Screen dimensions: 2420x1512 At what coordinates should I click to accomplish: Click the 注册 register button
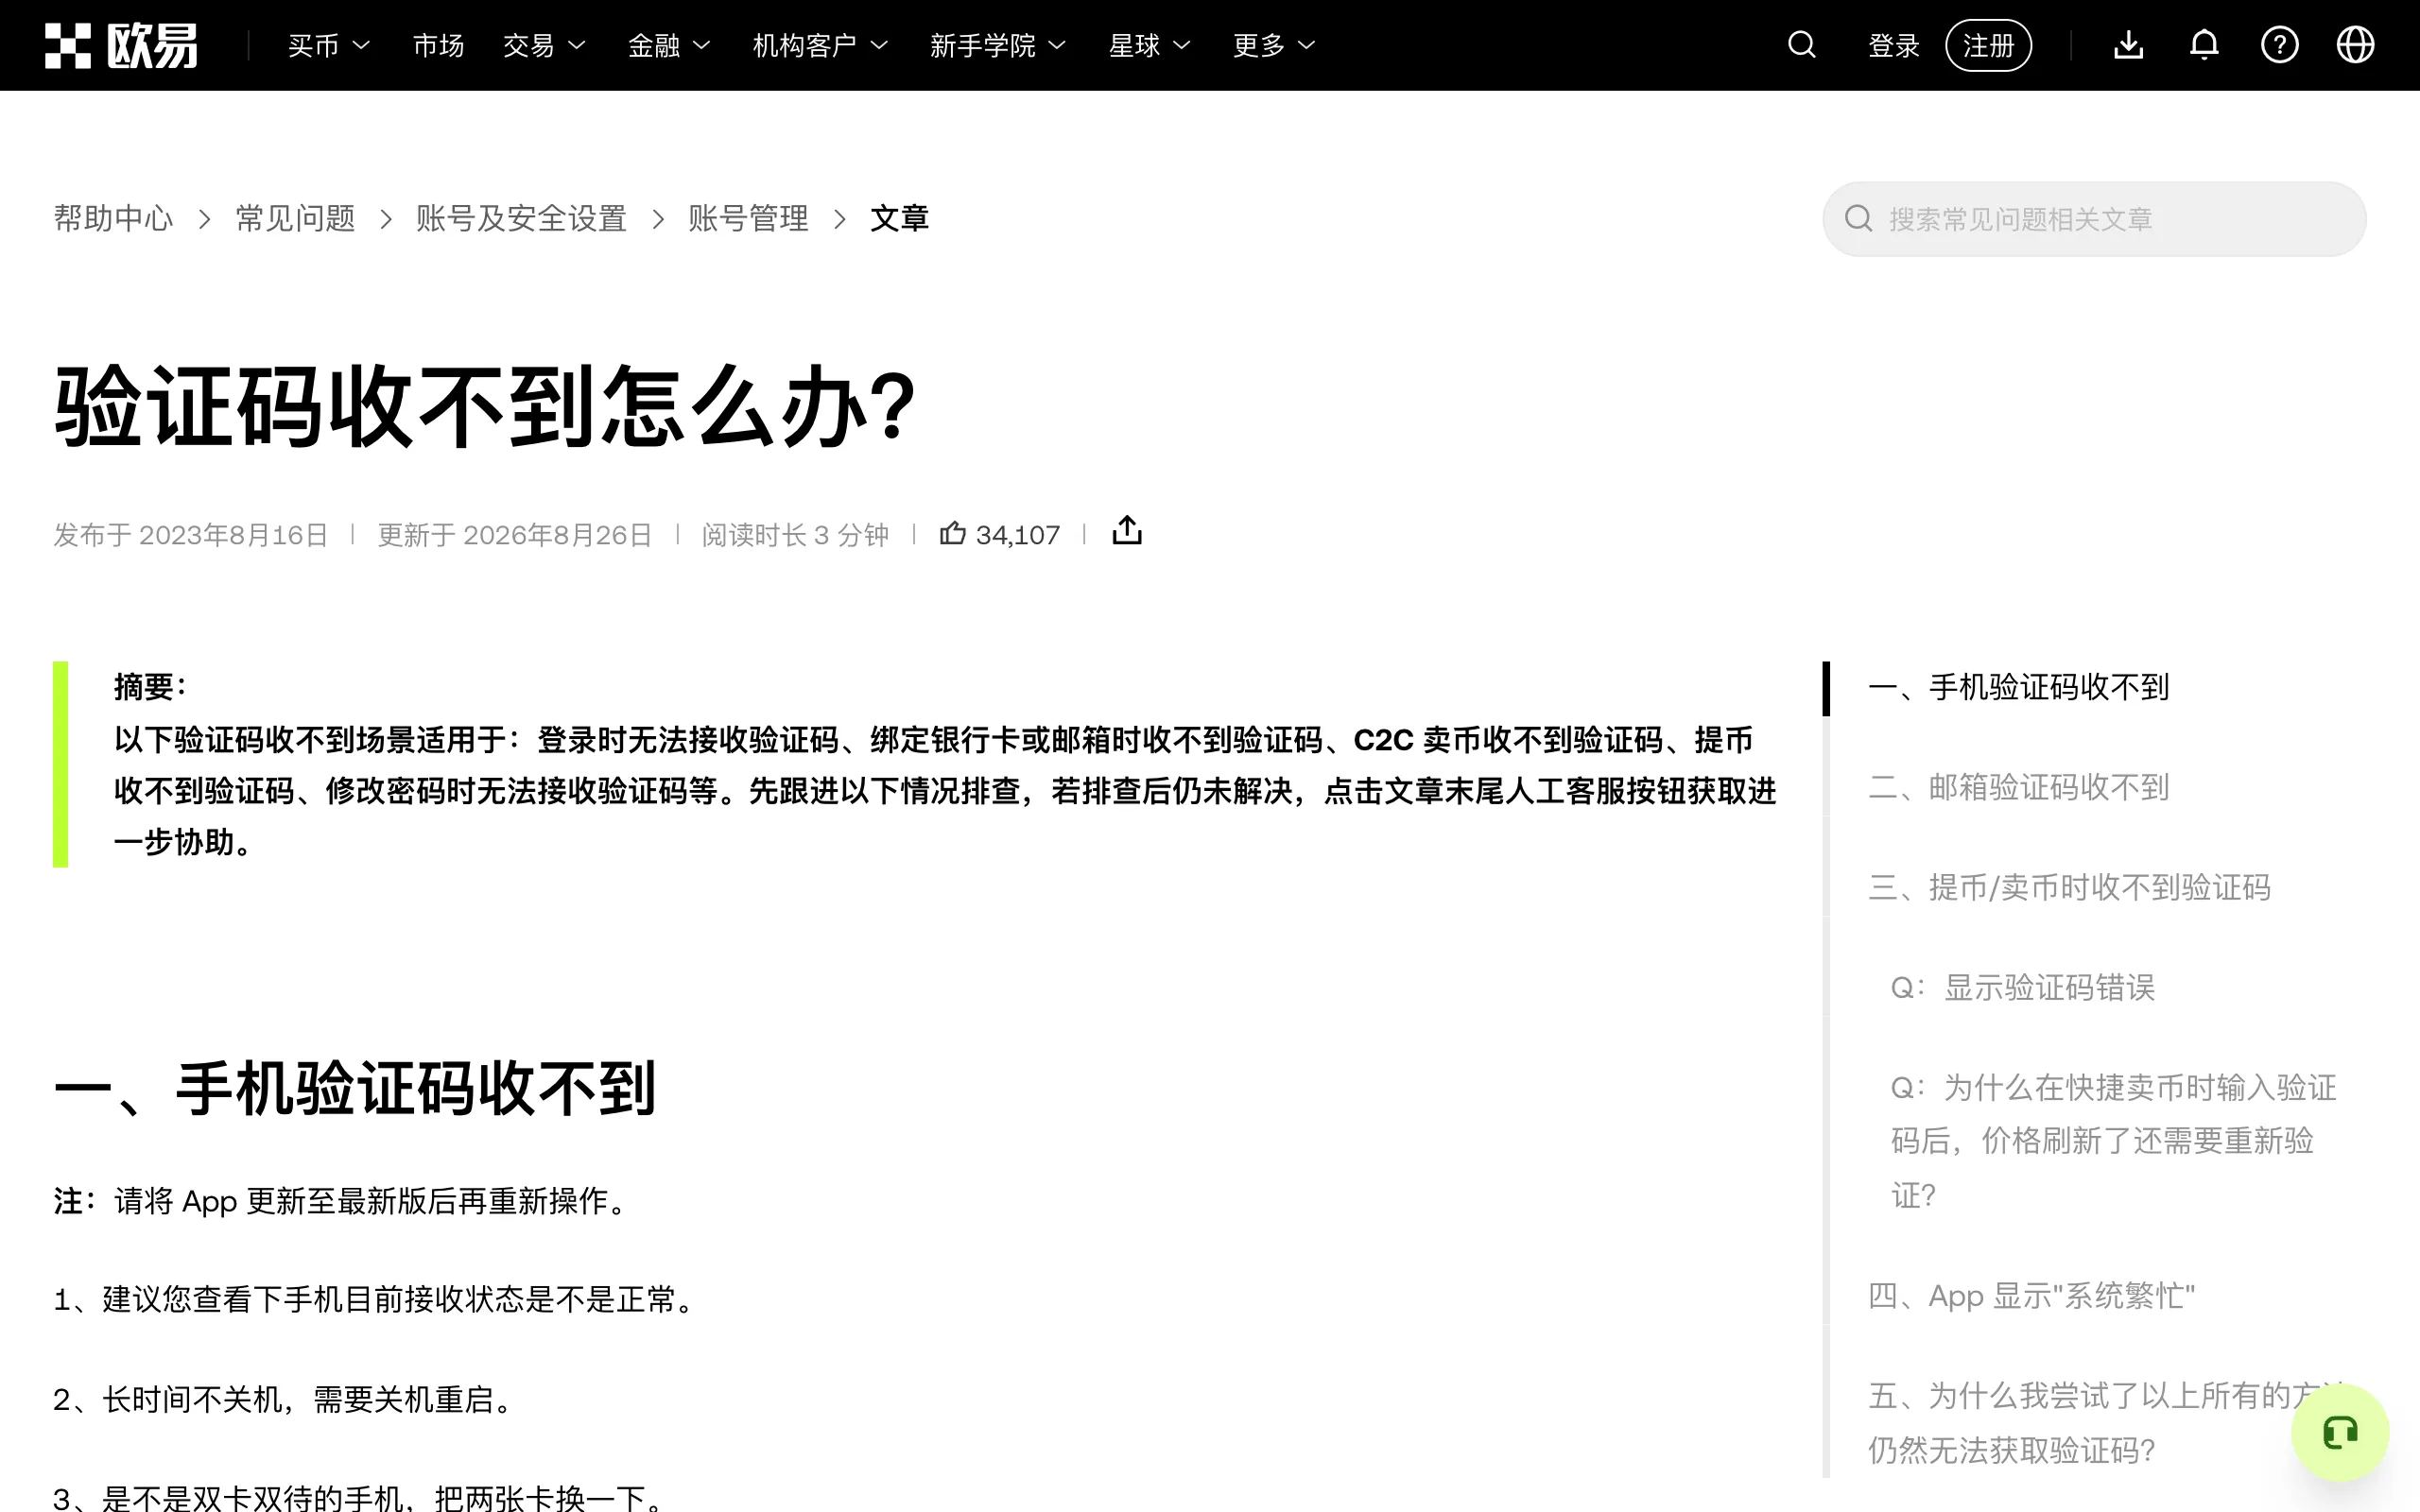[1988, 45]
